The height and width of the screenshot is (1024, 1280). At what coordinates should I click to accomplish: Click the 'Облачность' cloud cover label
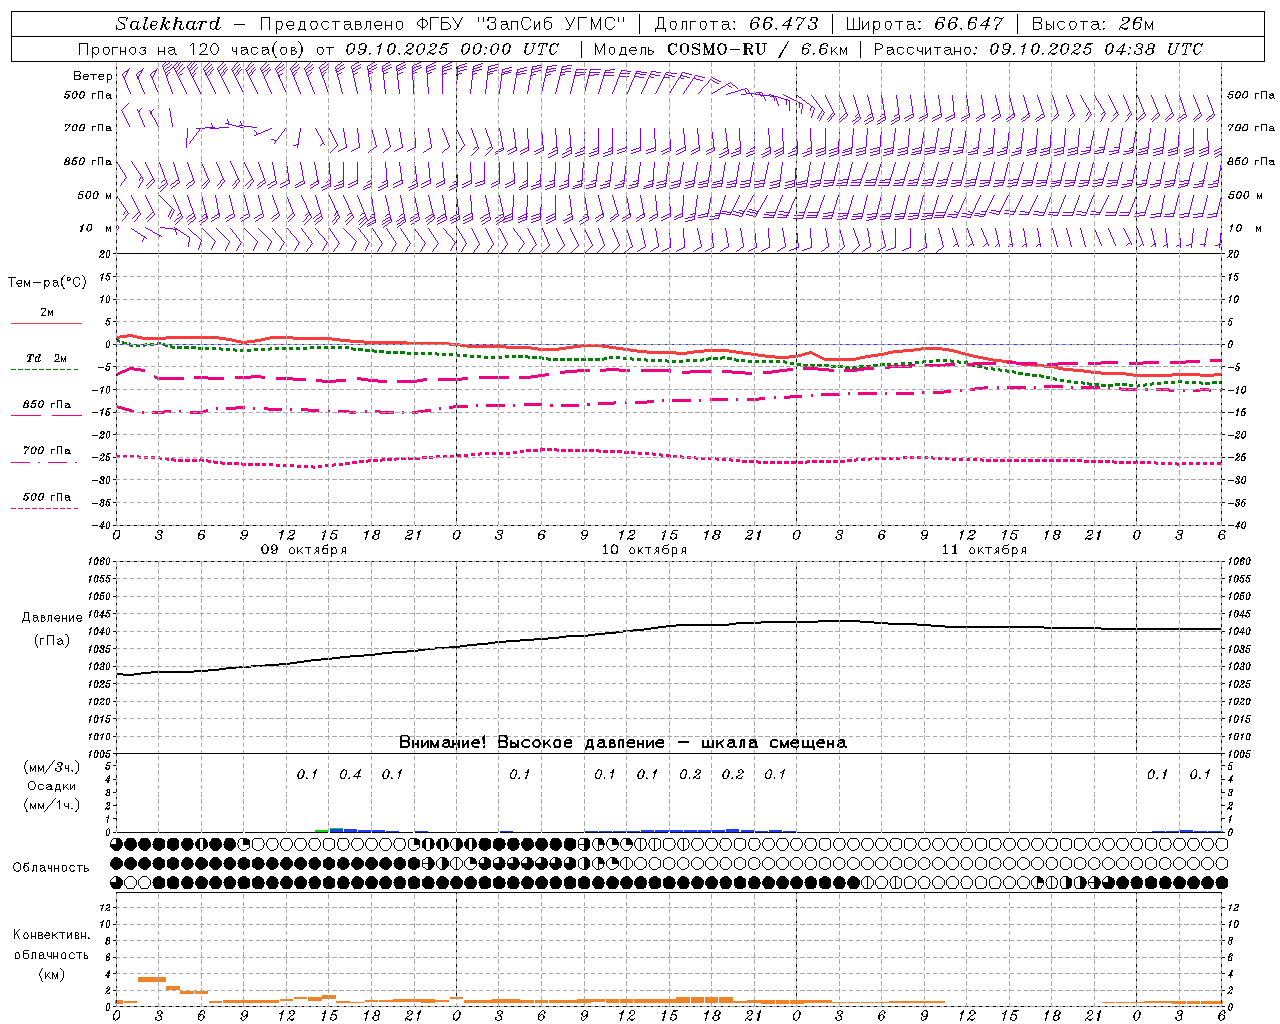(x=51, y=868)
